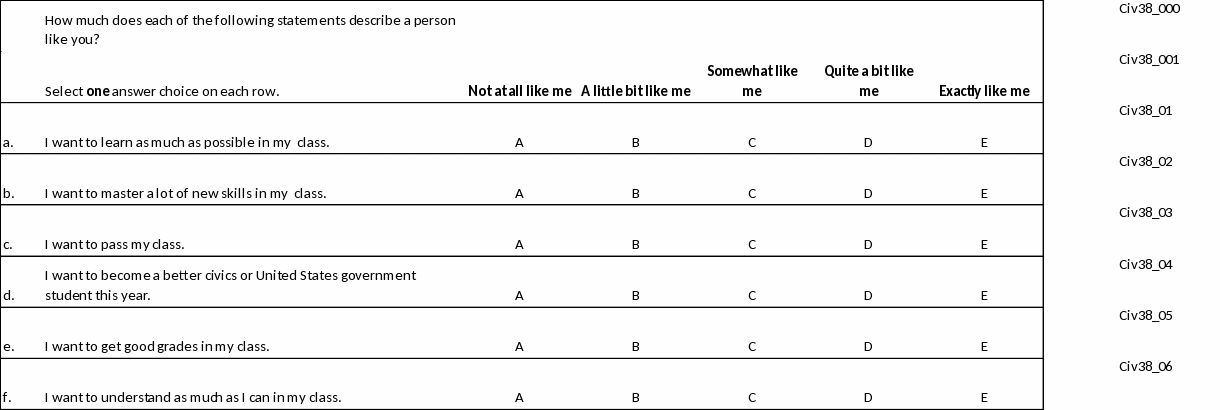Choose E on the 'master new skills' row
The height and width of the screenshot is (410, 1220).
click(x=984, y=193)
